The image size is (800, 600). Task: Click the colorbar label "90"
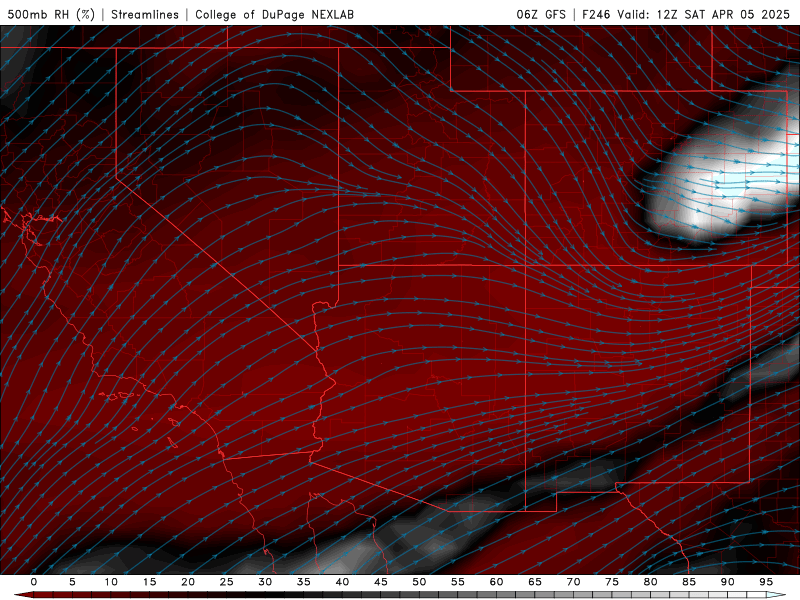[727, 582]
